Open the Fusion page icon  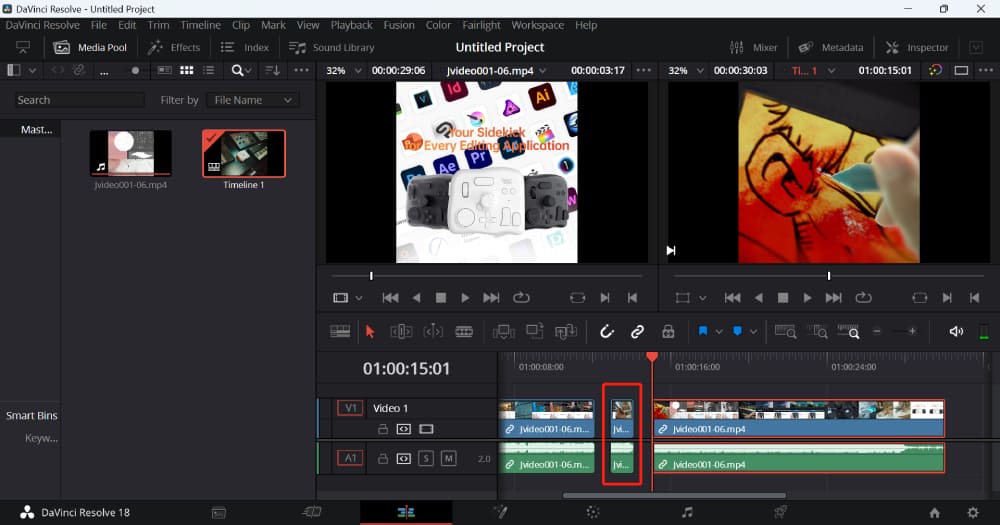tap(501, 512)
